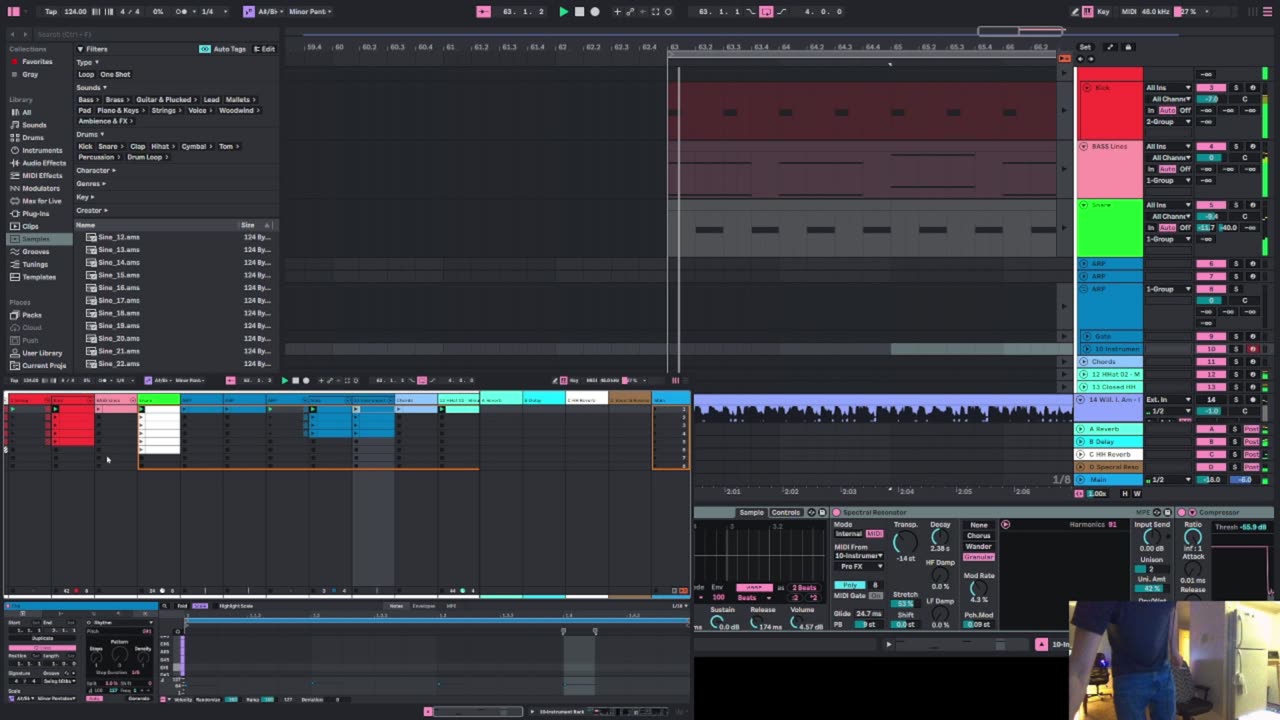Set Kick monitoring to Auto
The height and width of the screenshot is (720, 1280).
(x=1167, y=111)
